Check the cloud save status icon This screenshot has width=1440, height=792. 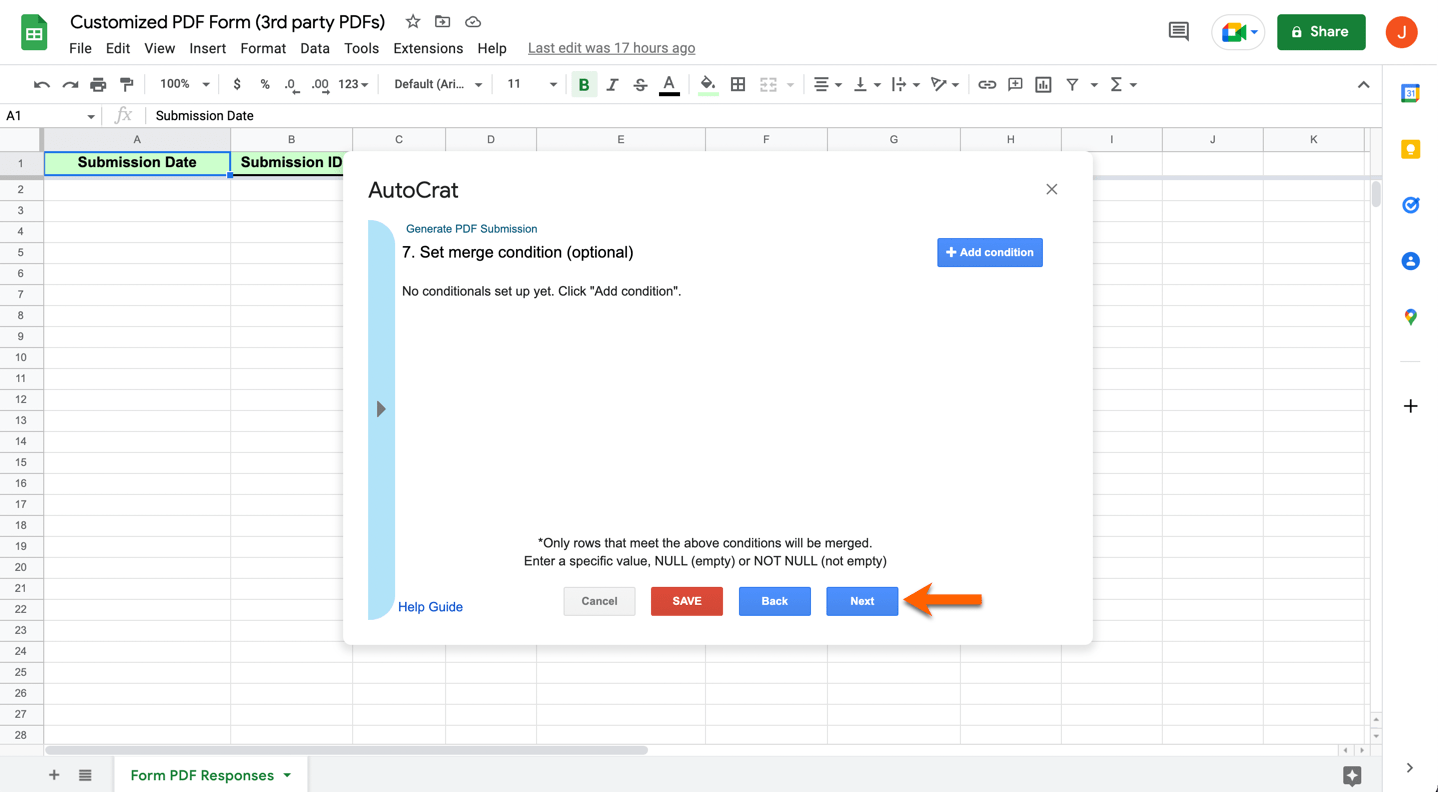473,22
